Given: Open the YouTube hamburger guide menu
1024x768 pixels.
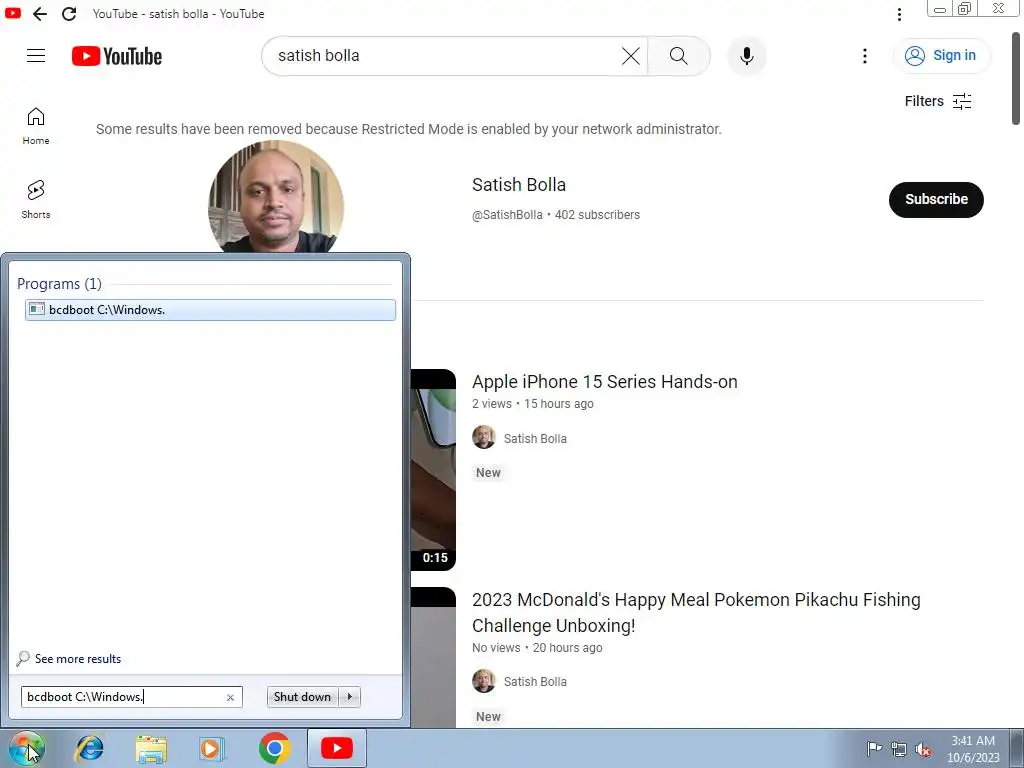Looking at the screenshot, I should tap(36, 56).
